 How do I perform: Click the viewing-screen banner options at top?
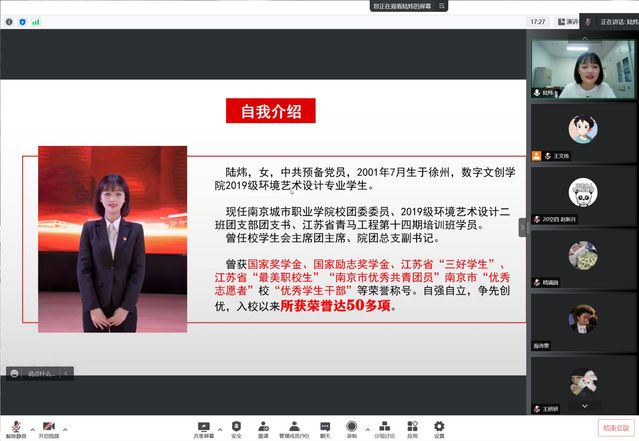pyautogui.click(x=443, y=5)
